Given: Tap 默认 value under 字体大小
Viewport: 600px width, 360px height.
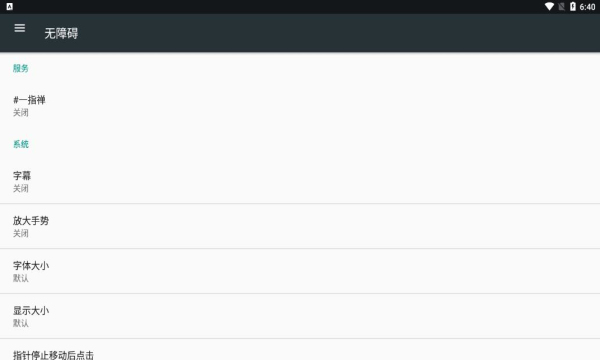Looking at the screenshot, I should (x=21, y=278).
